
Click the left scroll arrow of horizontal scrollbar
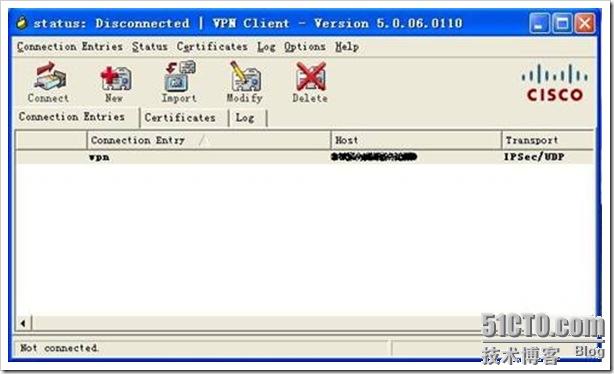[x=23, y=323]
